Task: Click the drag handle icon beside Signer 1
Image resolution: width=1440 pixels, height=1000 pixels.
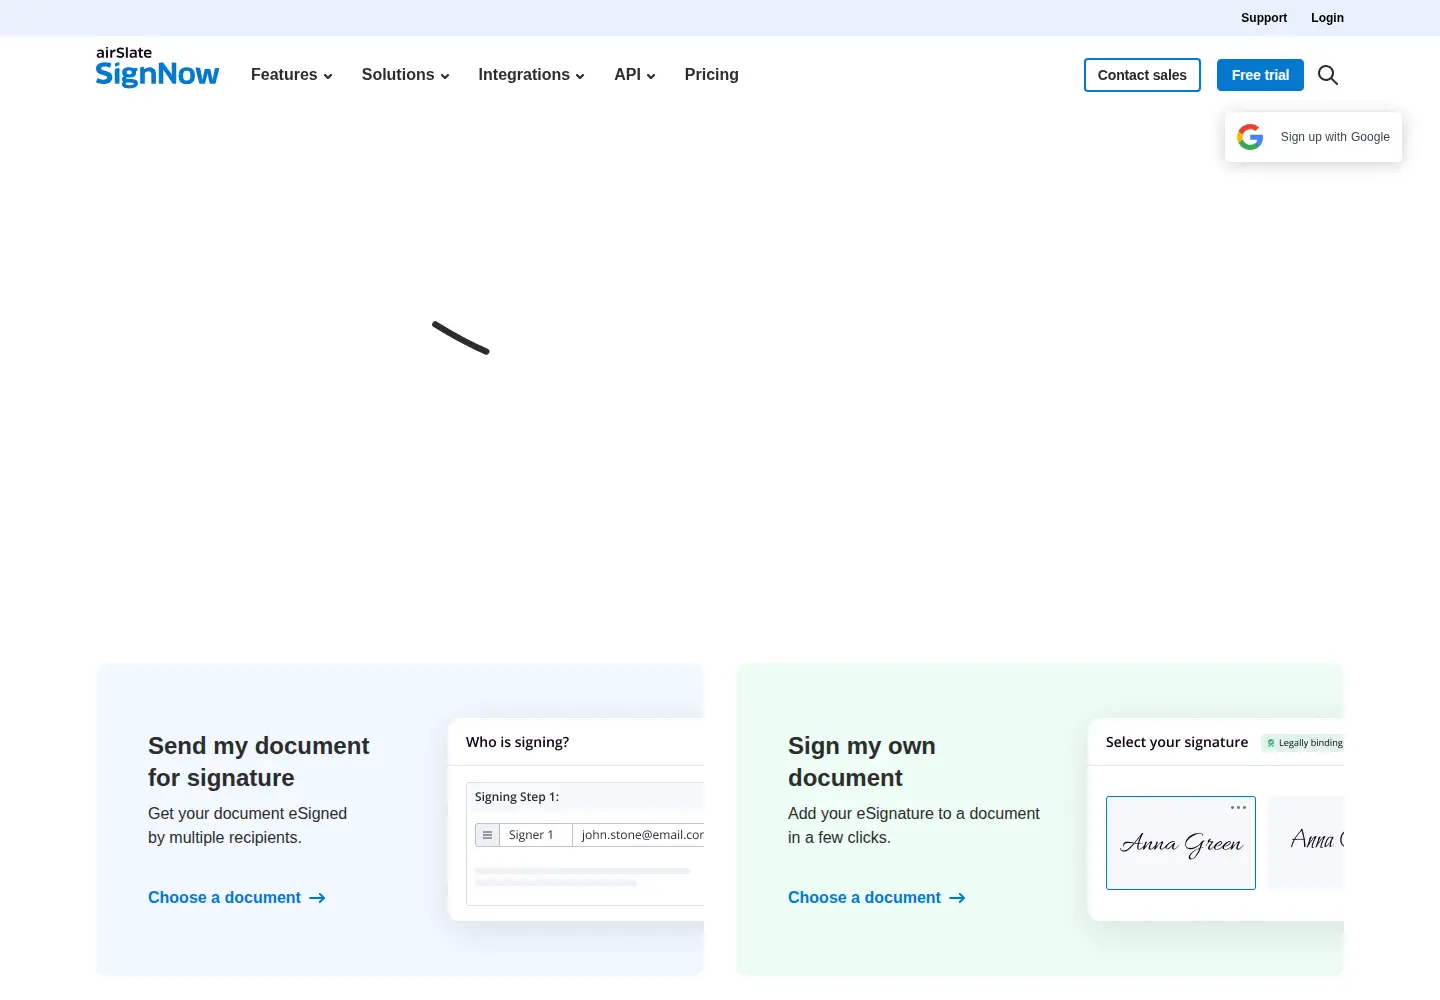Action: pyautogui.click(x=487, y=835)
